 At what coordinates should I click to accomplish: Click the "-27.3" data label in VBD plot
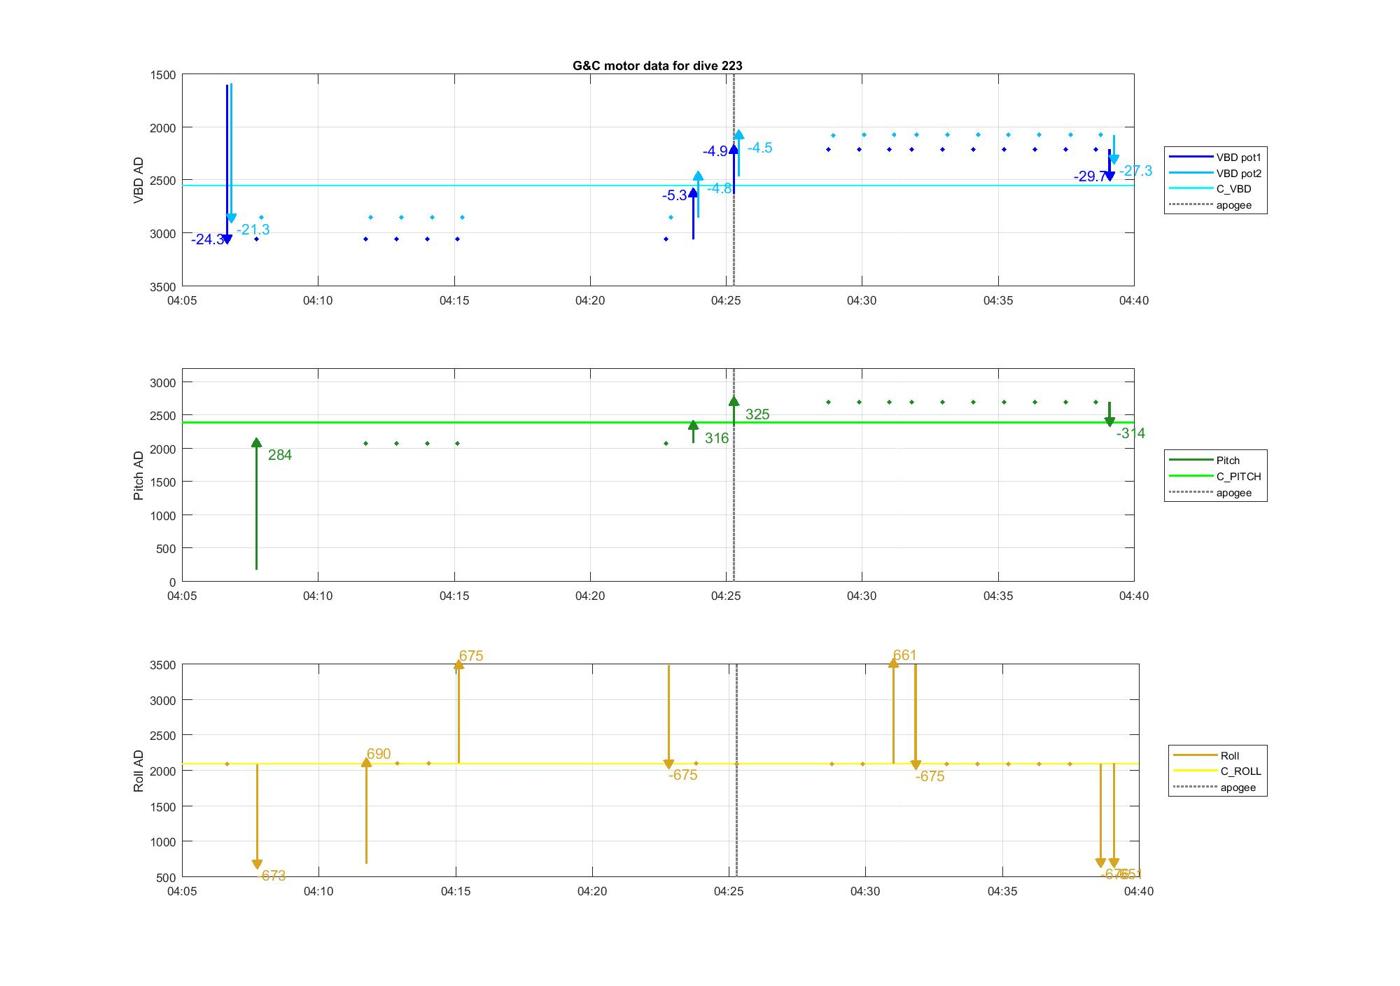(1135, 171)
